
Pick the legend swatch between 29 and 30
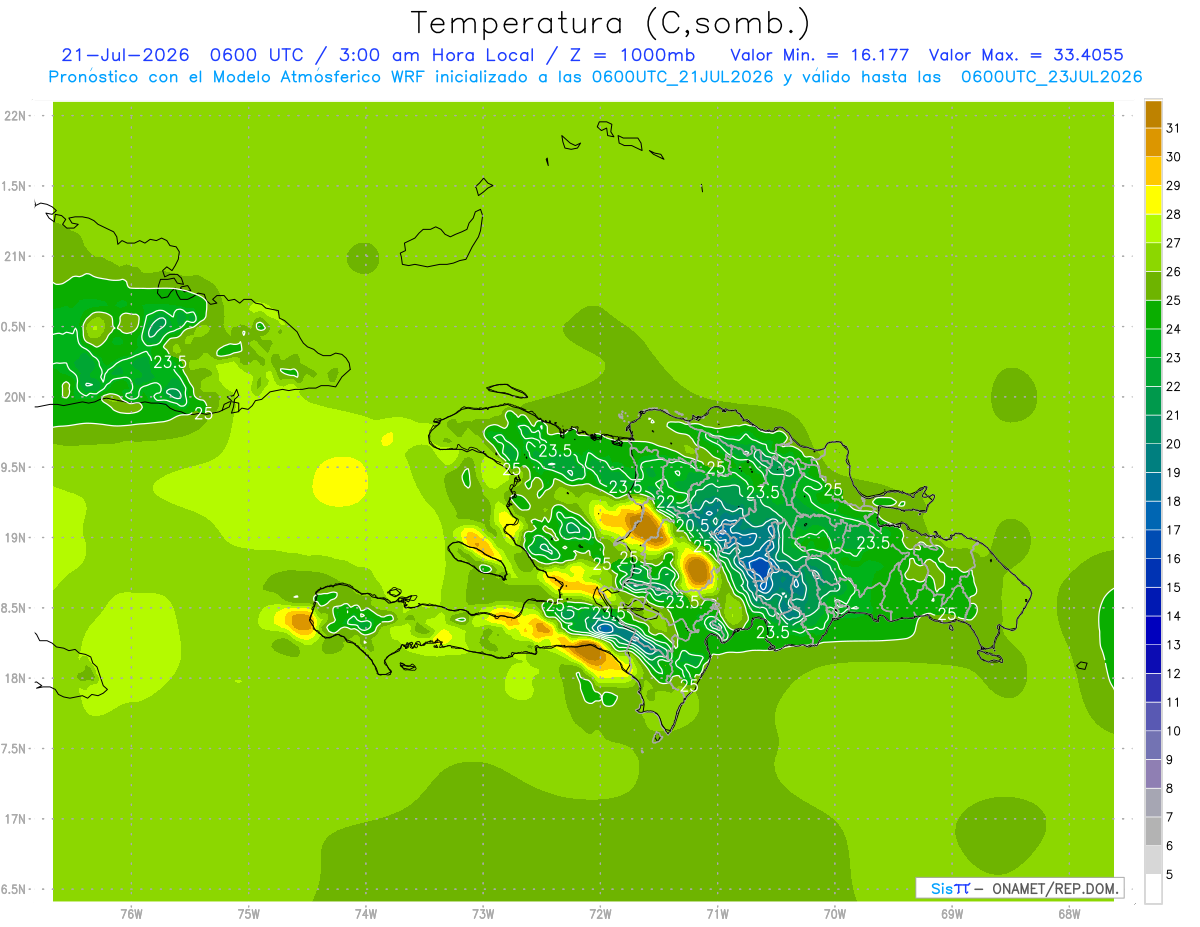point(1153,171)
